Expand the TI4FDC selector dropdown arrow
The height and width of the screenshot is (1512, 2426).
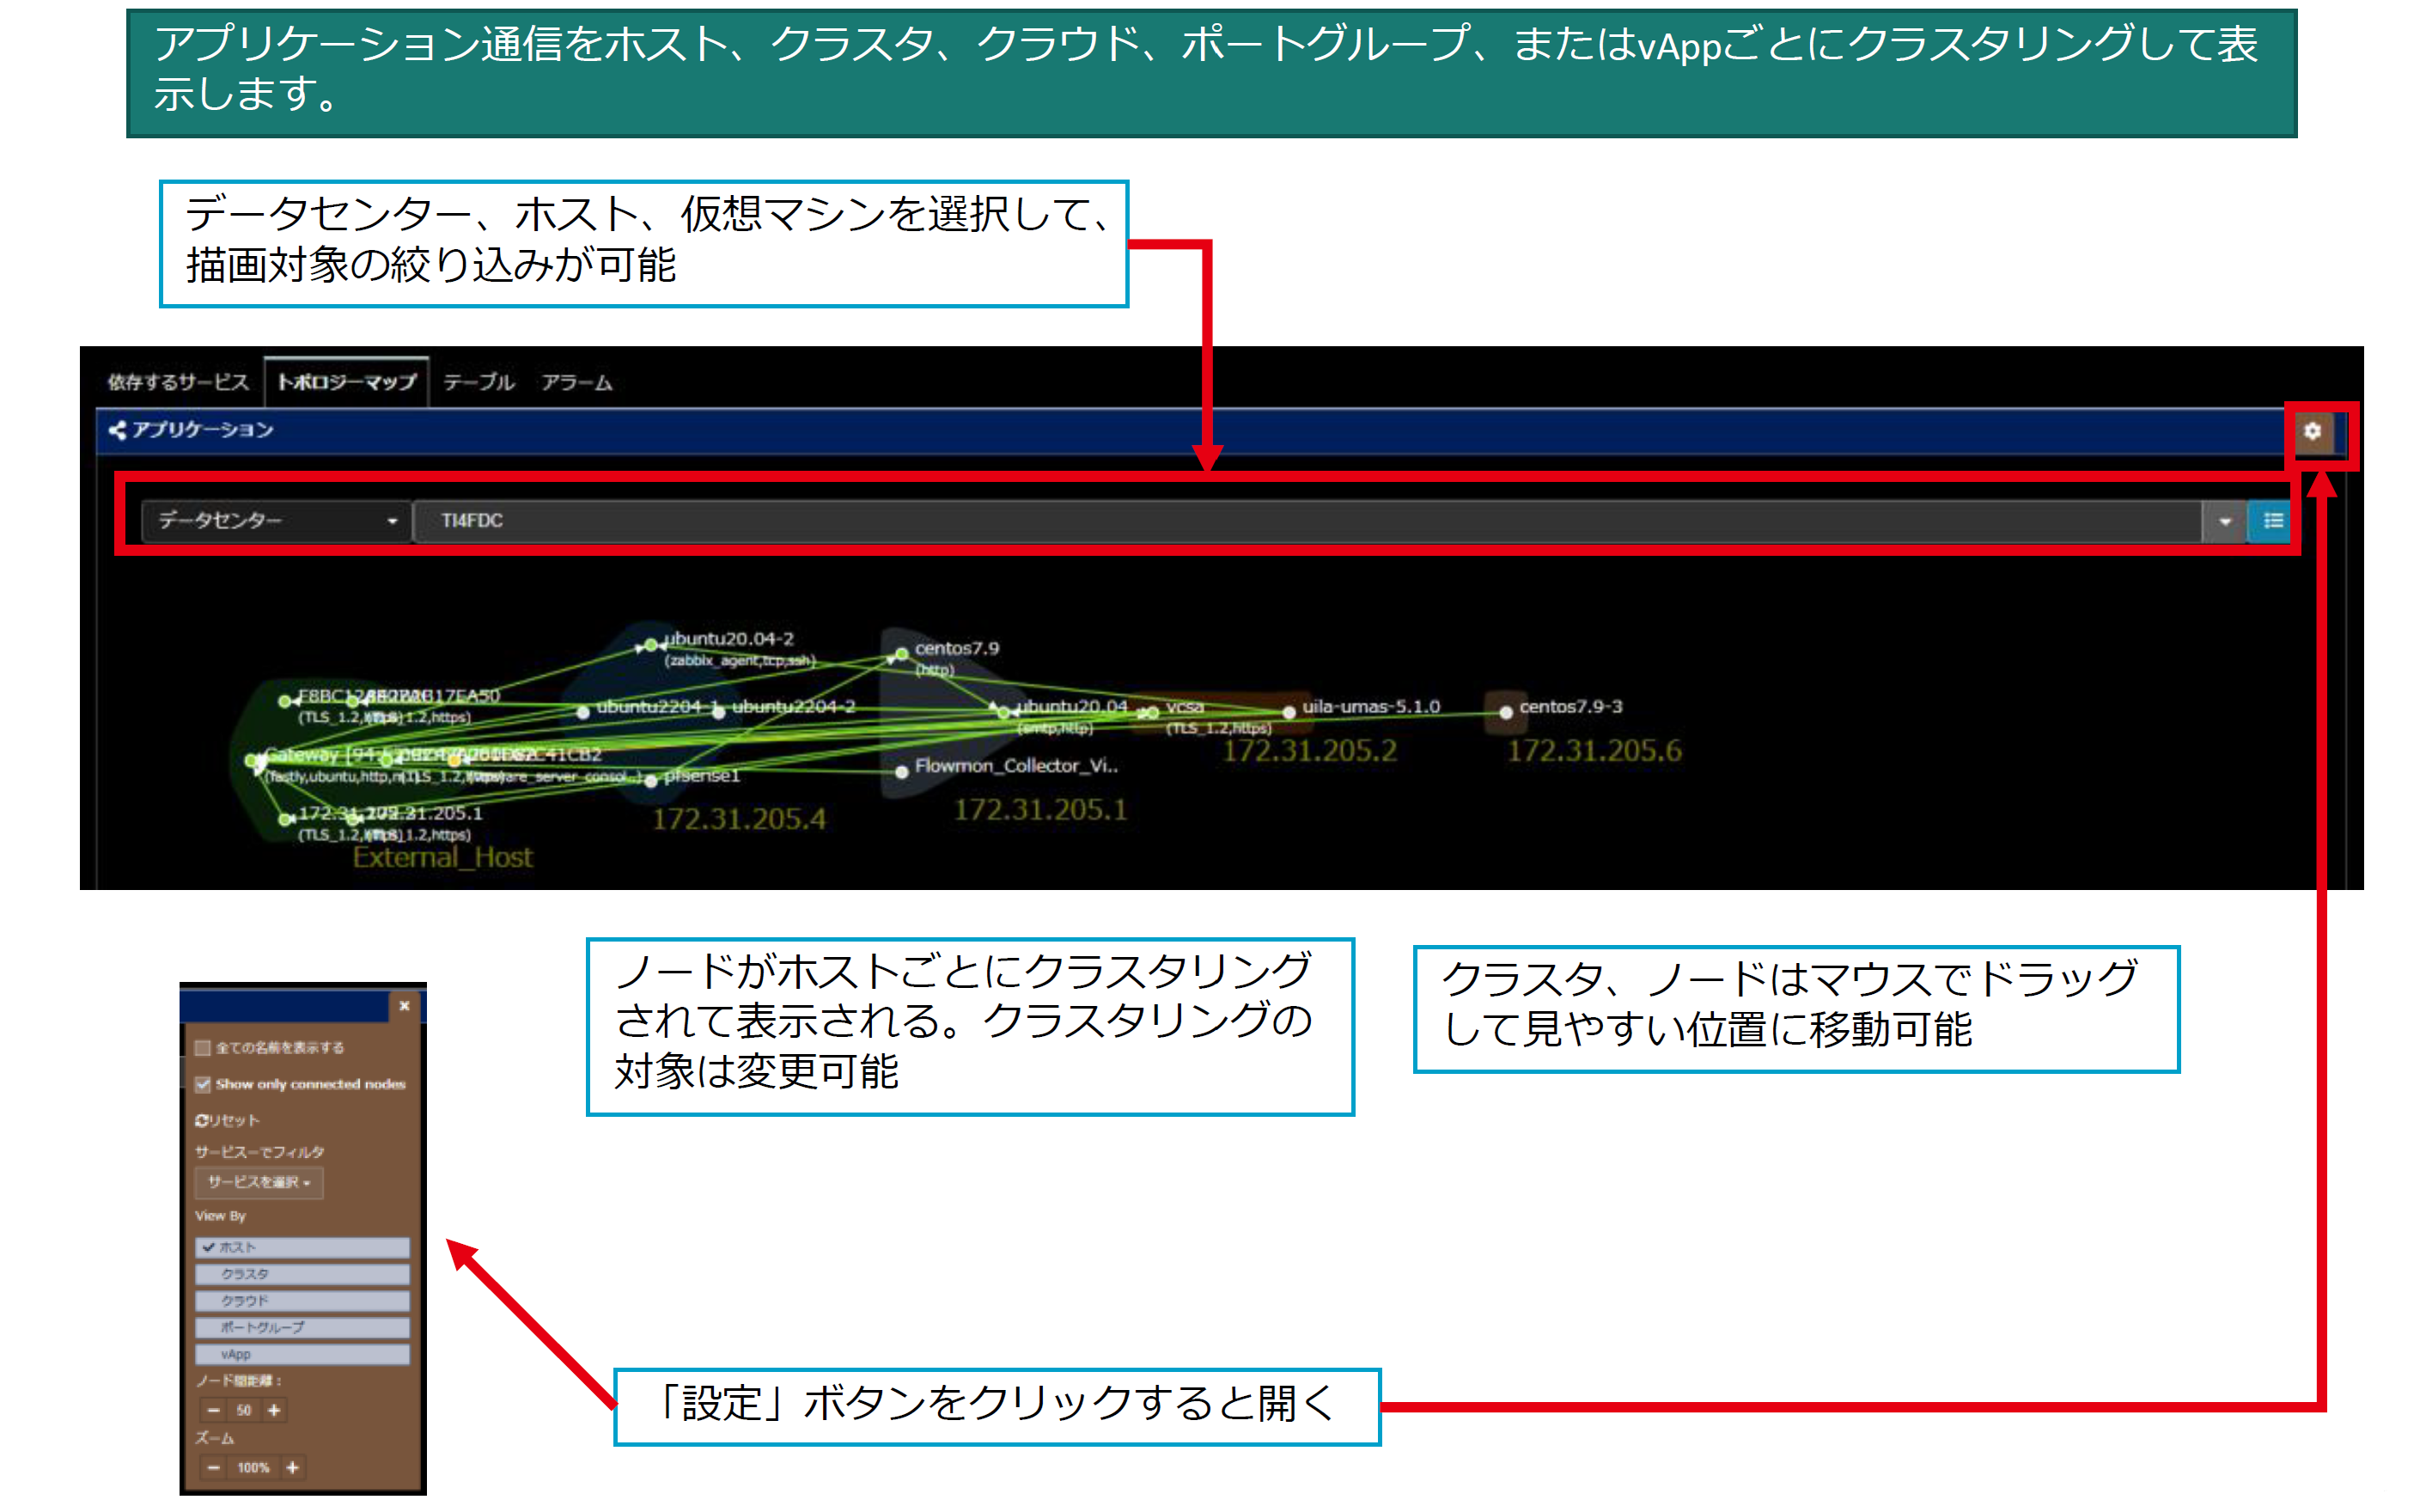click(x=2225, y=521)
